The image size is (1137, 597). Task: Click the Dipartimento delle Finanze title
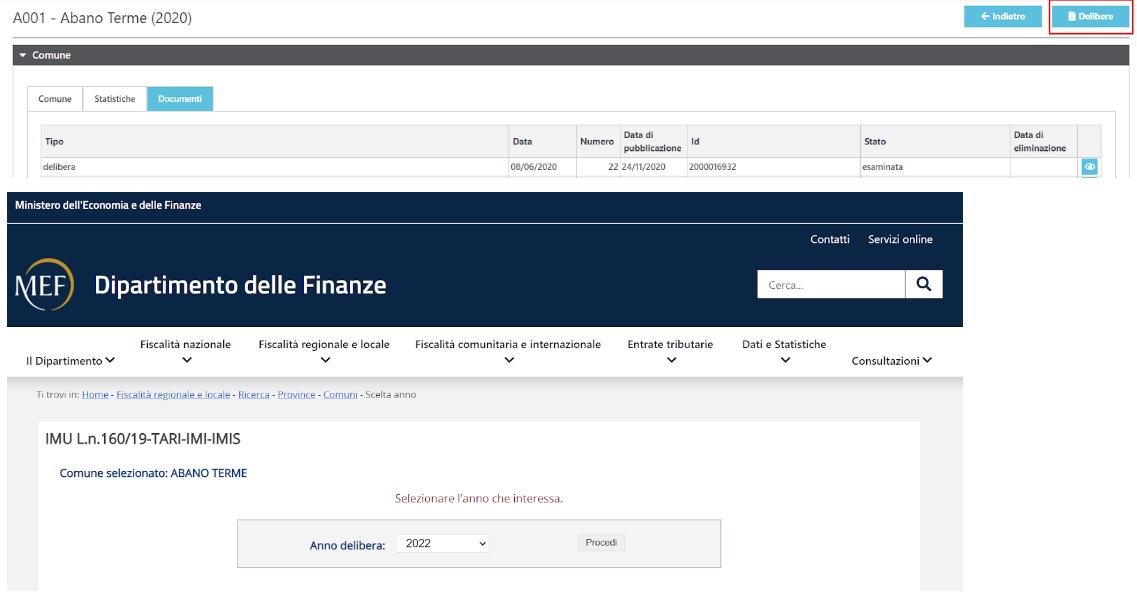pyautogui.click(x=240, y=285)
